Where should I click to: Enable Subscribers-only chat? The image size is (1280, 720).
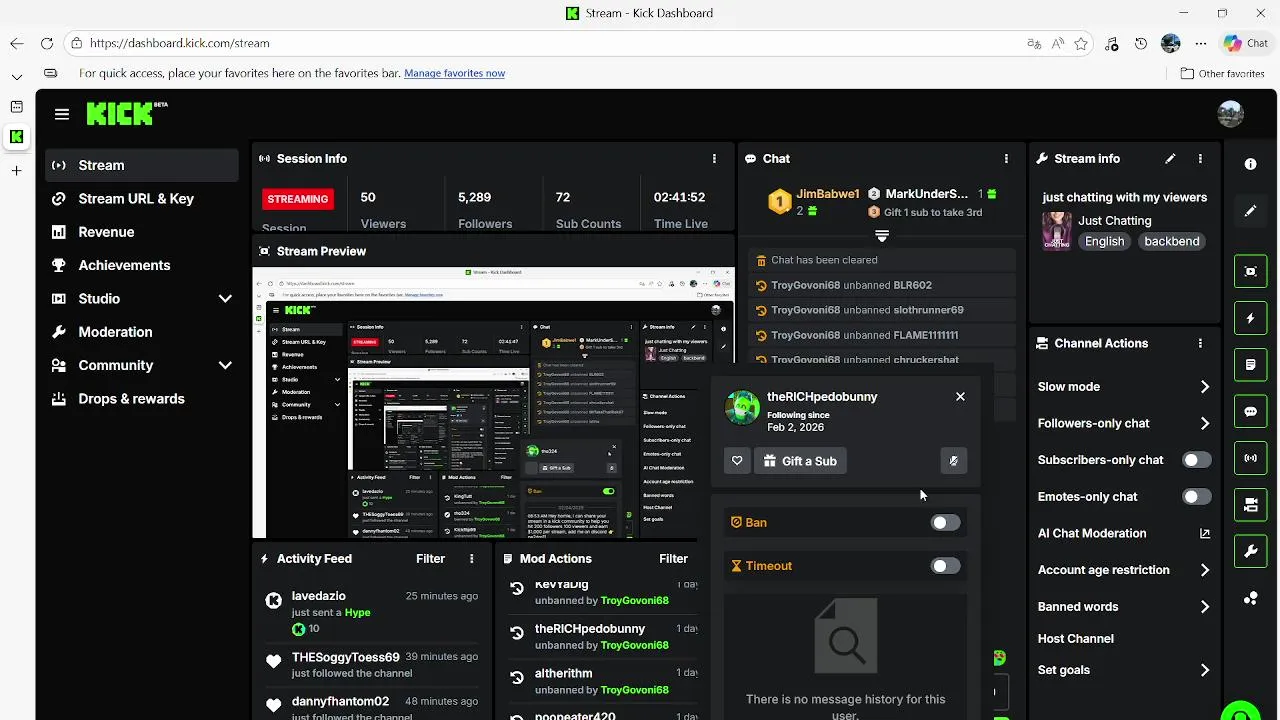[1196, 460]
